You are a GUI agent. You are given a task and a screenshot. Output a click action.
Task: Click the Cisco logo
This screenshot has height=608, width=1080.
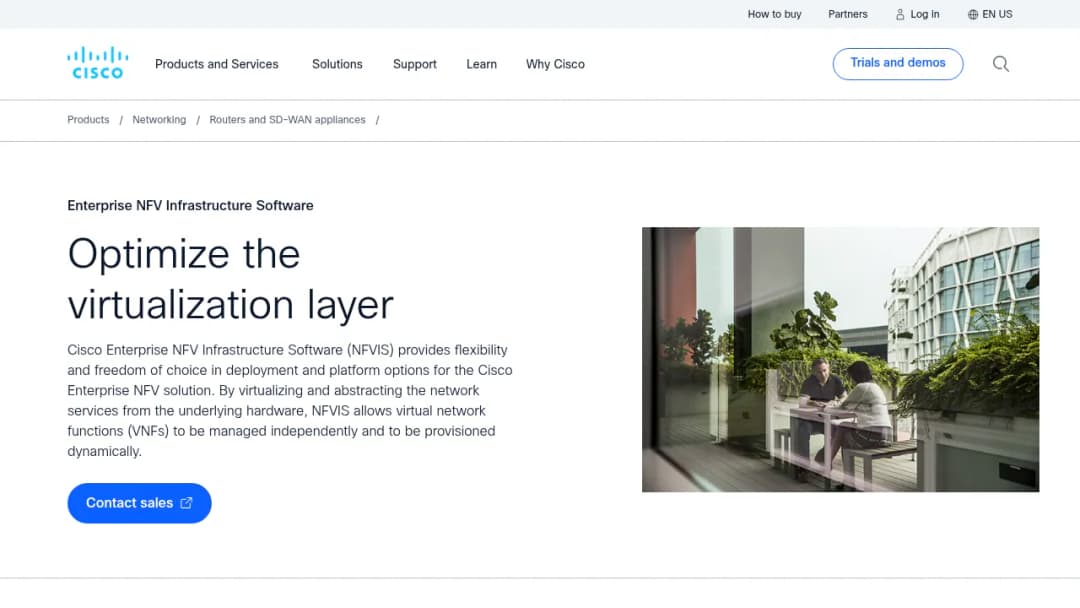tap(97, 63)
